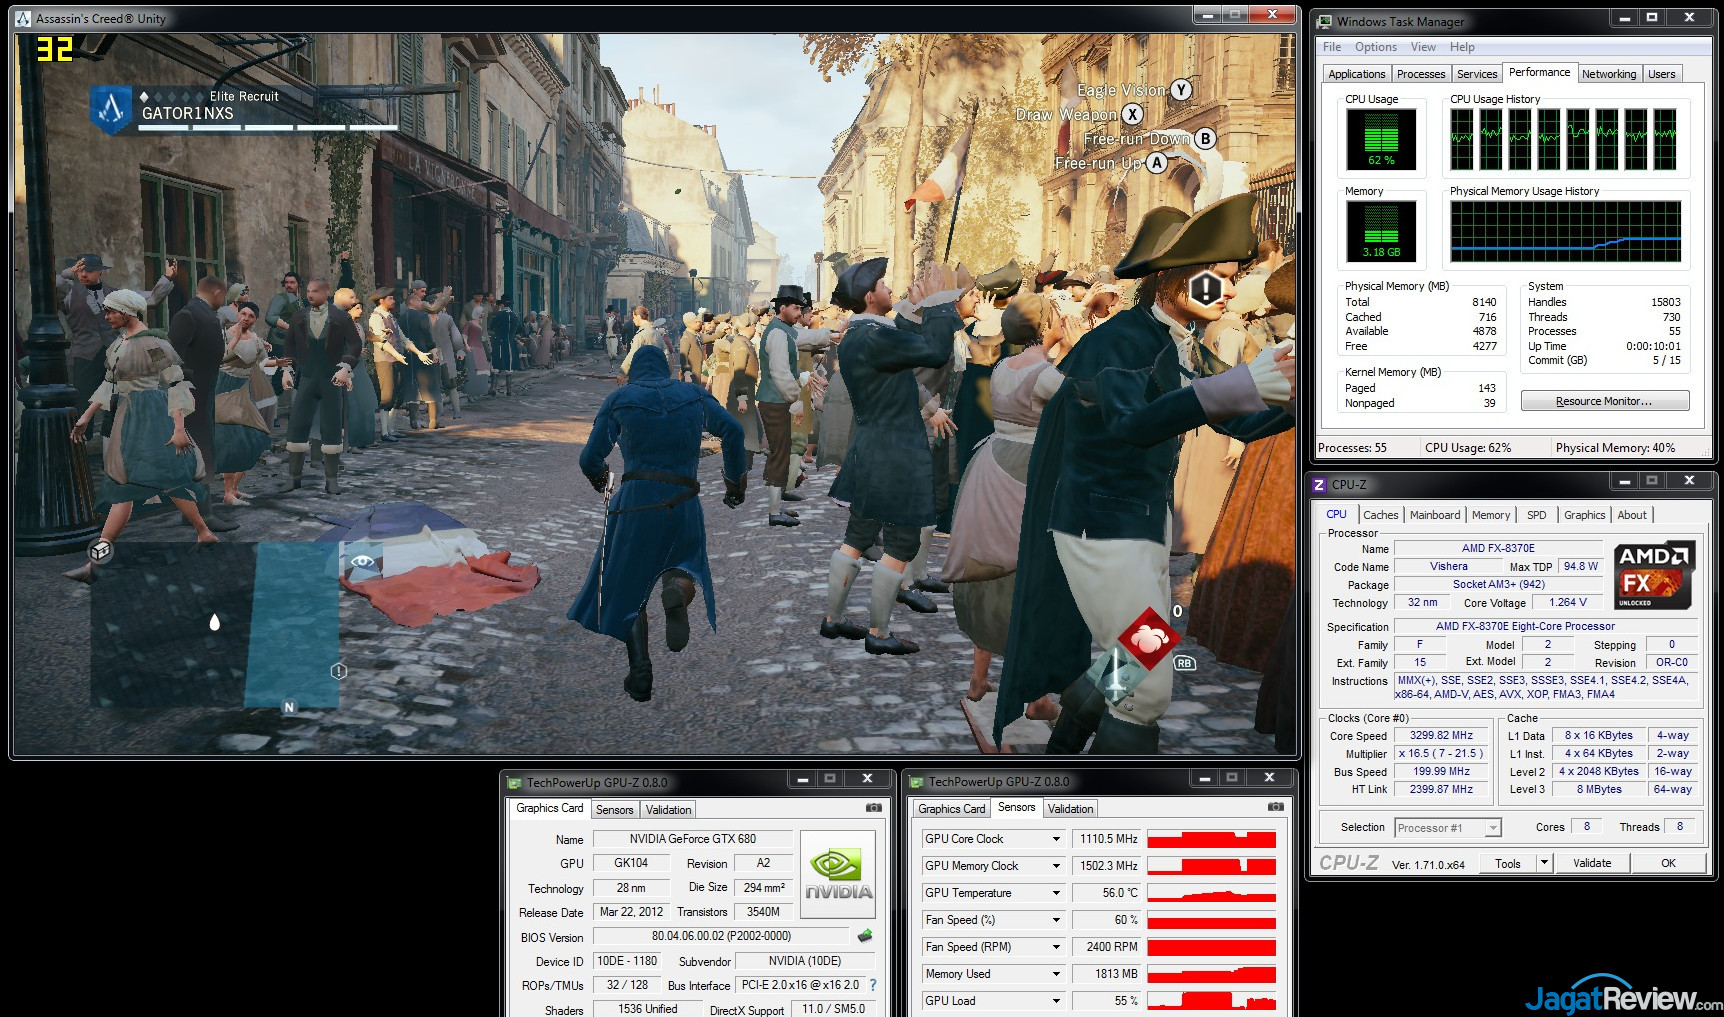Expand the Tools dropdown arrow in CPU-Z
1724x1017 pixels.
point(1544,863)
